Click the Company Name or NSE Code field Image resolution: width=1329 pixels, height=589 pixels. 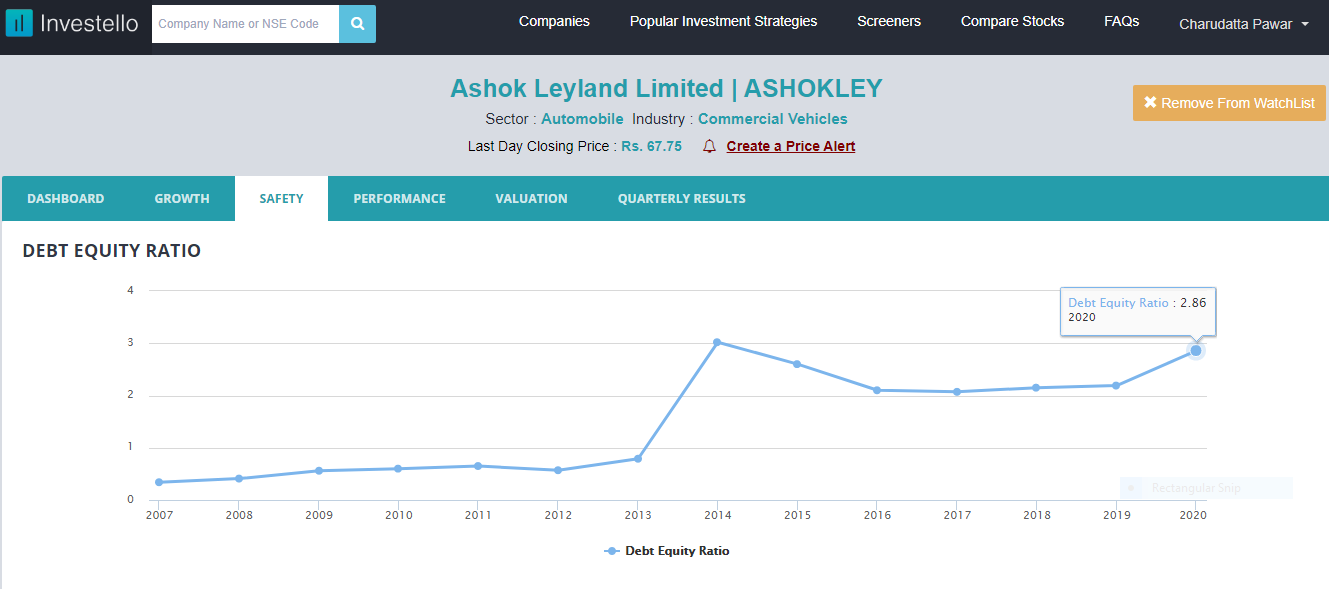(x=245, y=24)
